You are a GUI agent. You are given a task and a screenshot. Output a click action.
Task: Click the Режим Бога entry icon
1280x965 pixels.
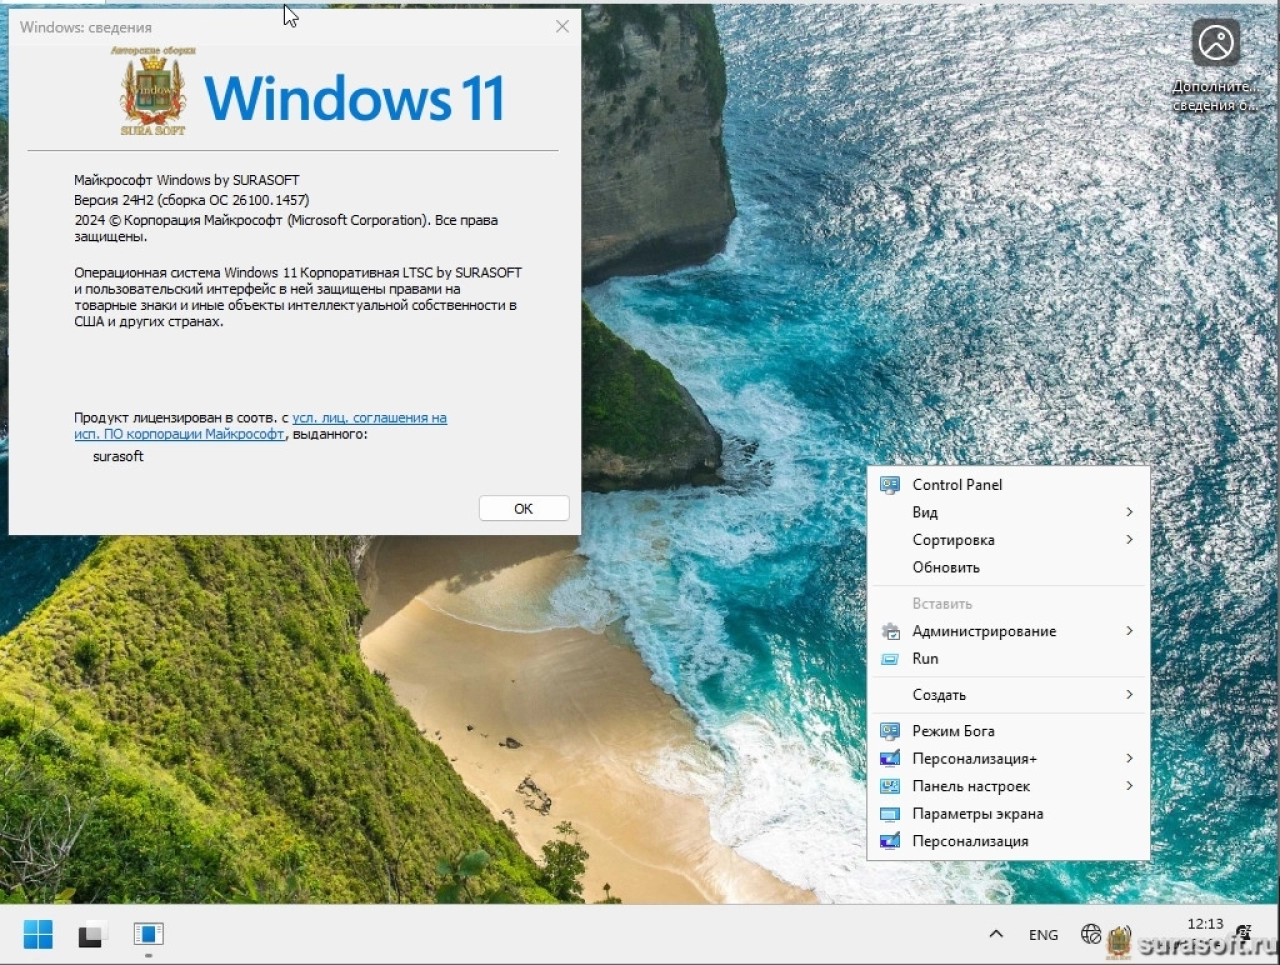coord(889,731)
